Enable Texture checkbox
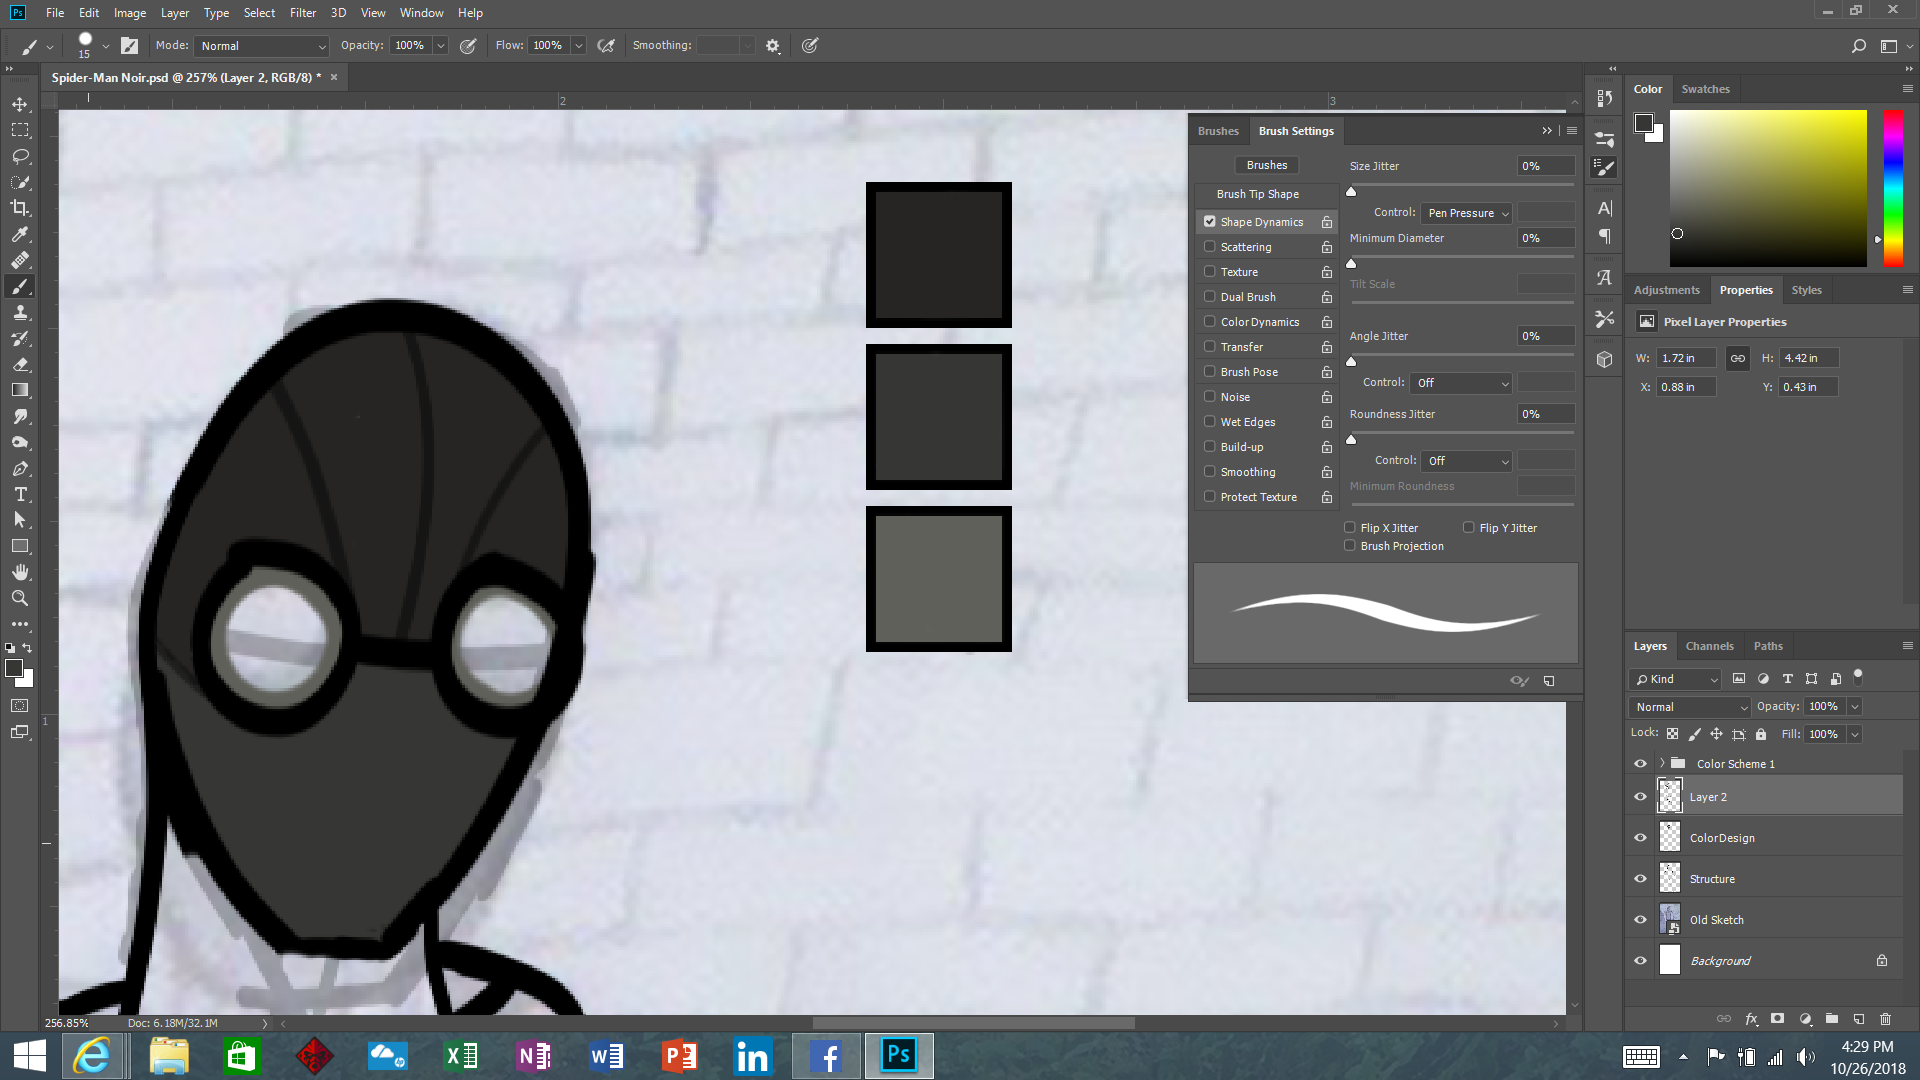 [1210, 272]
